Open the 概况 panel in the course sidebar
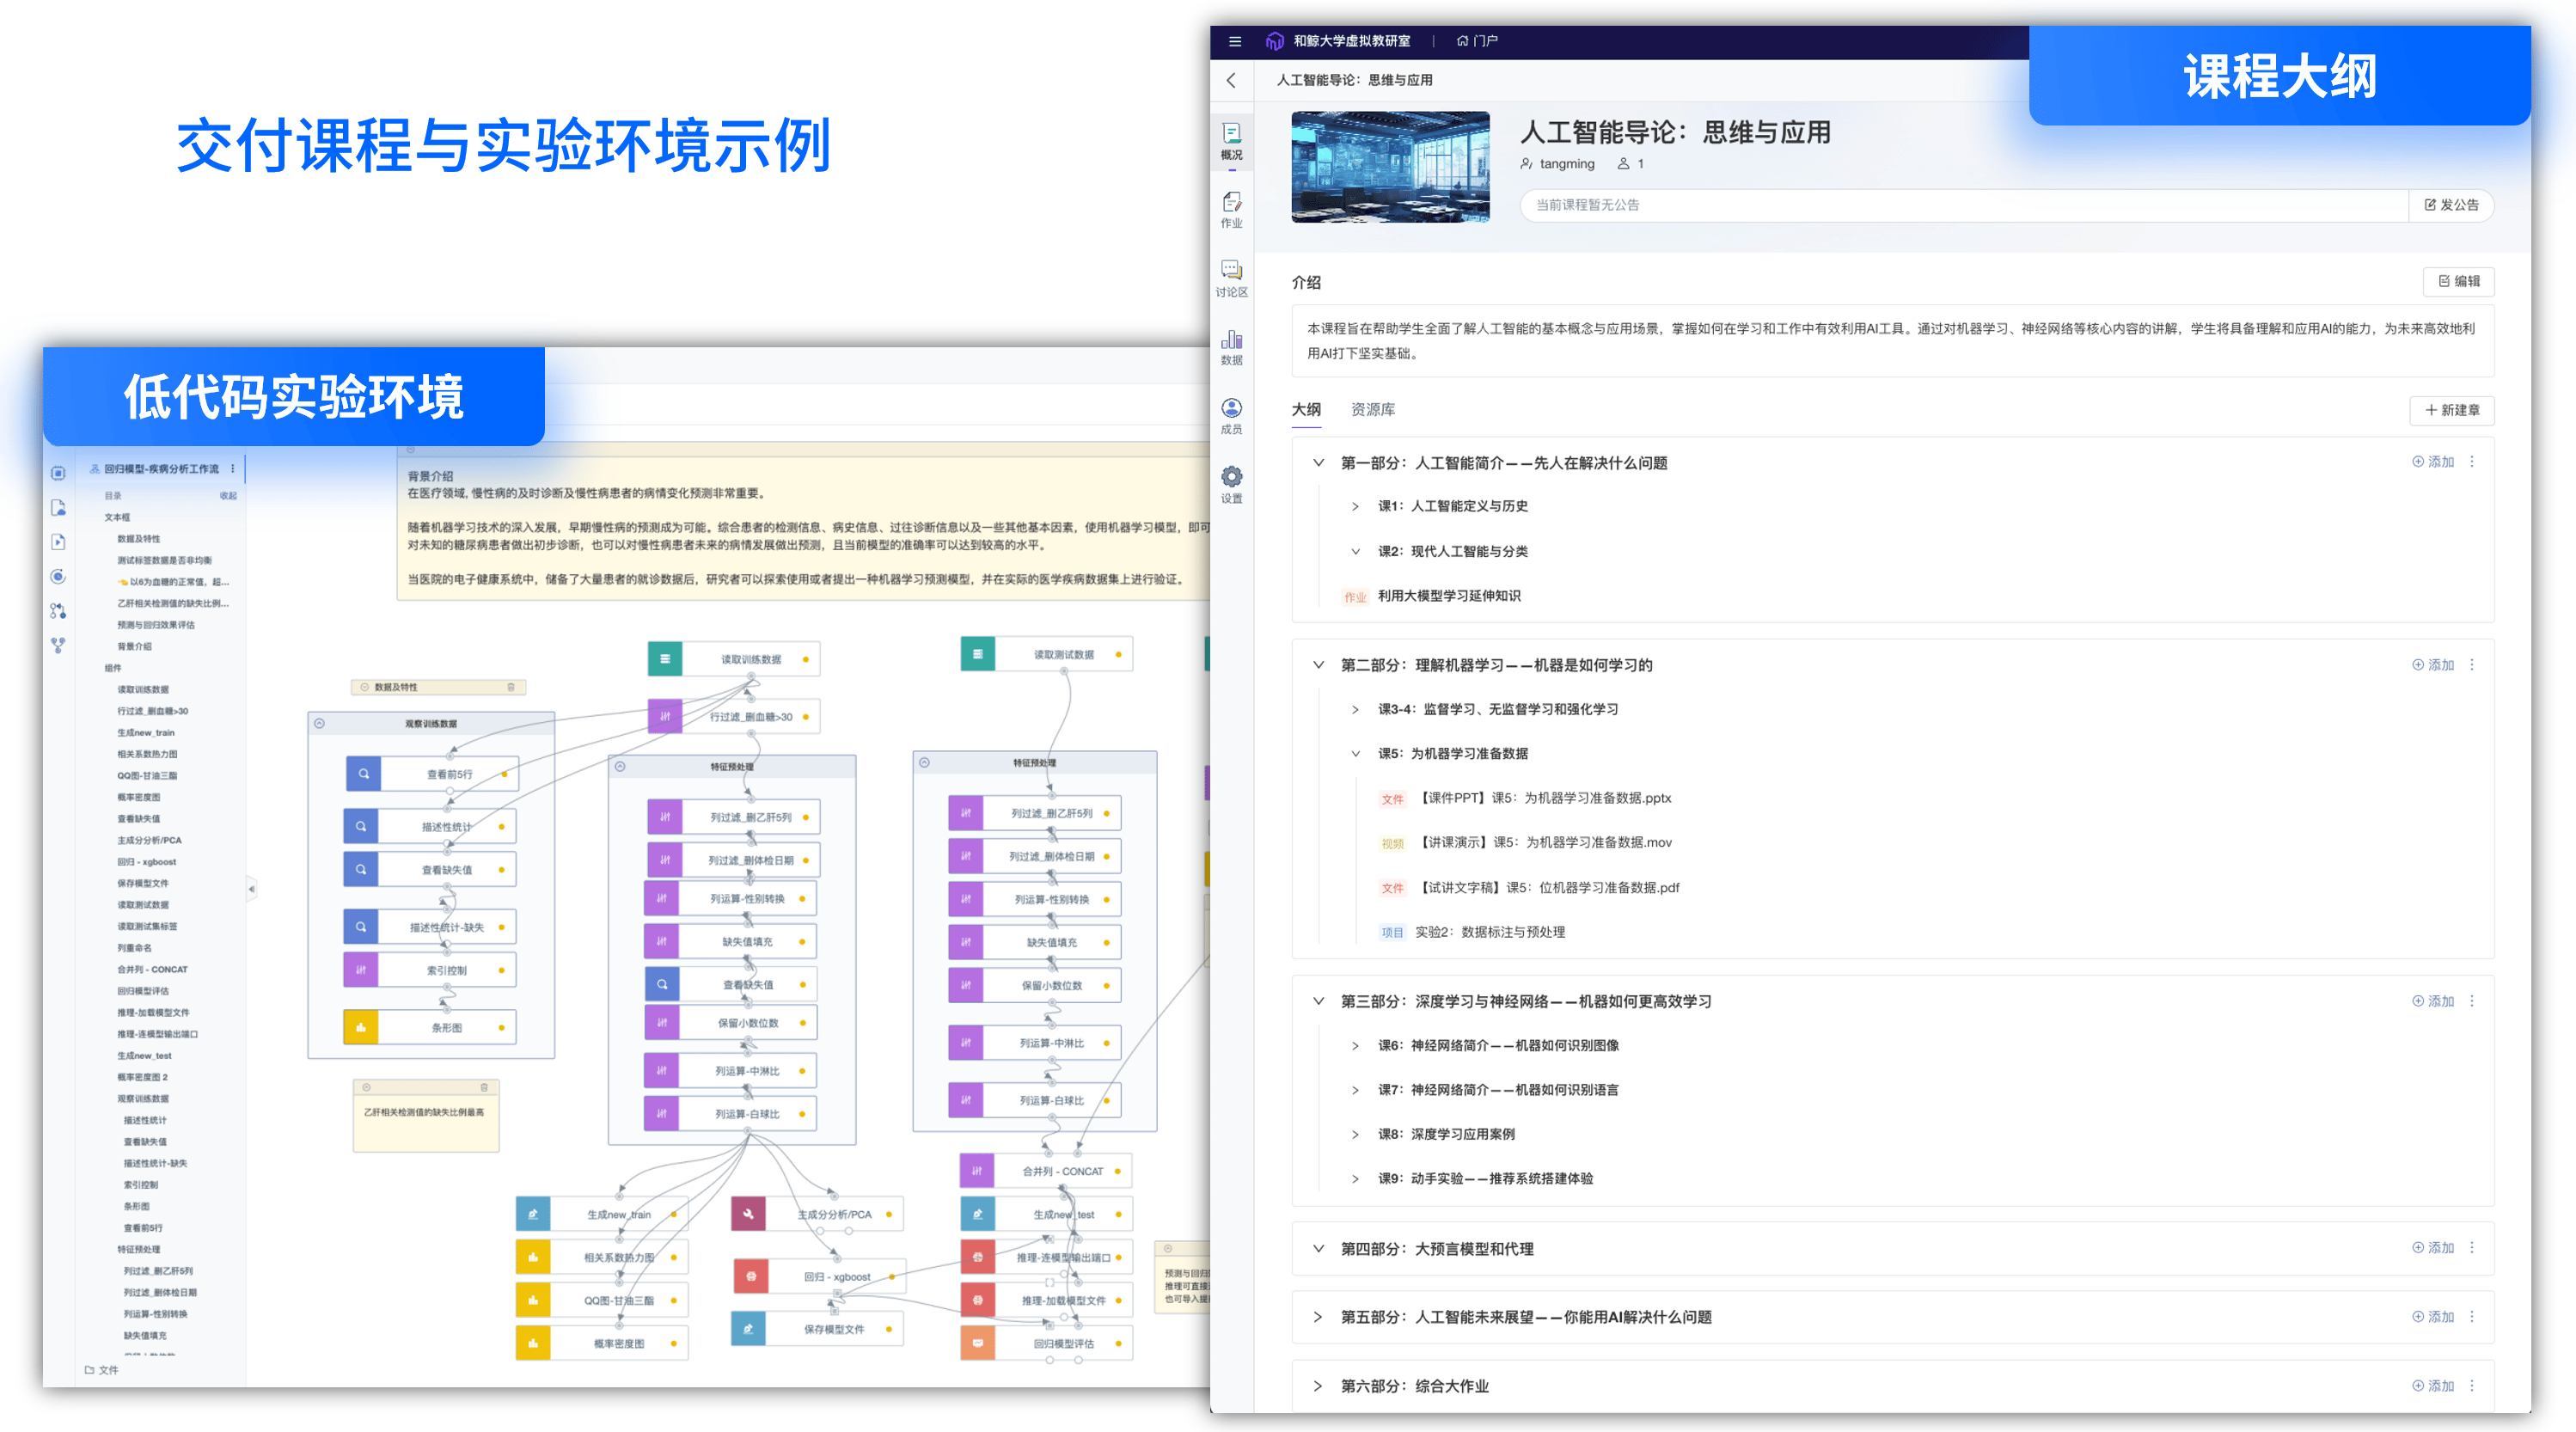 pos(1232,140)
